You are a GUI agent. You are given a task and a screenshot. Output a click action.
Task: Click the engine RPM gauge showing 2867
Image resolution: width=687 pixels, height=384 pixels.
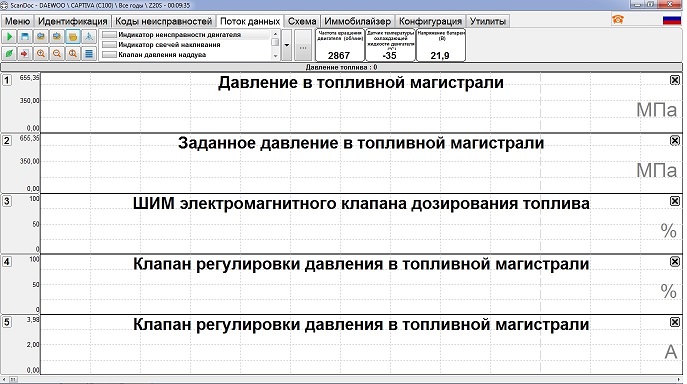click(340, 45)
